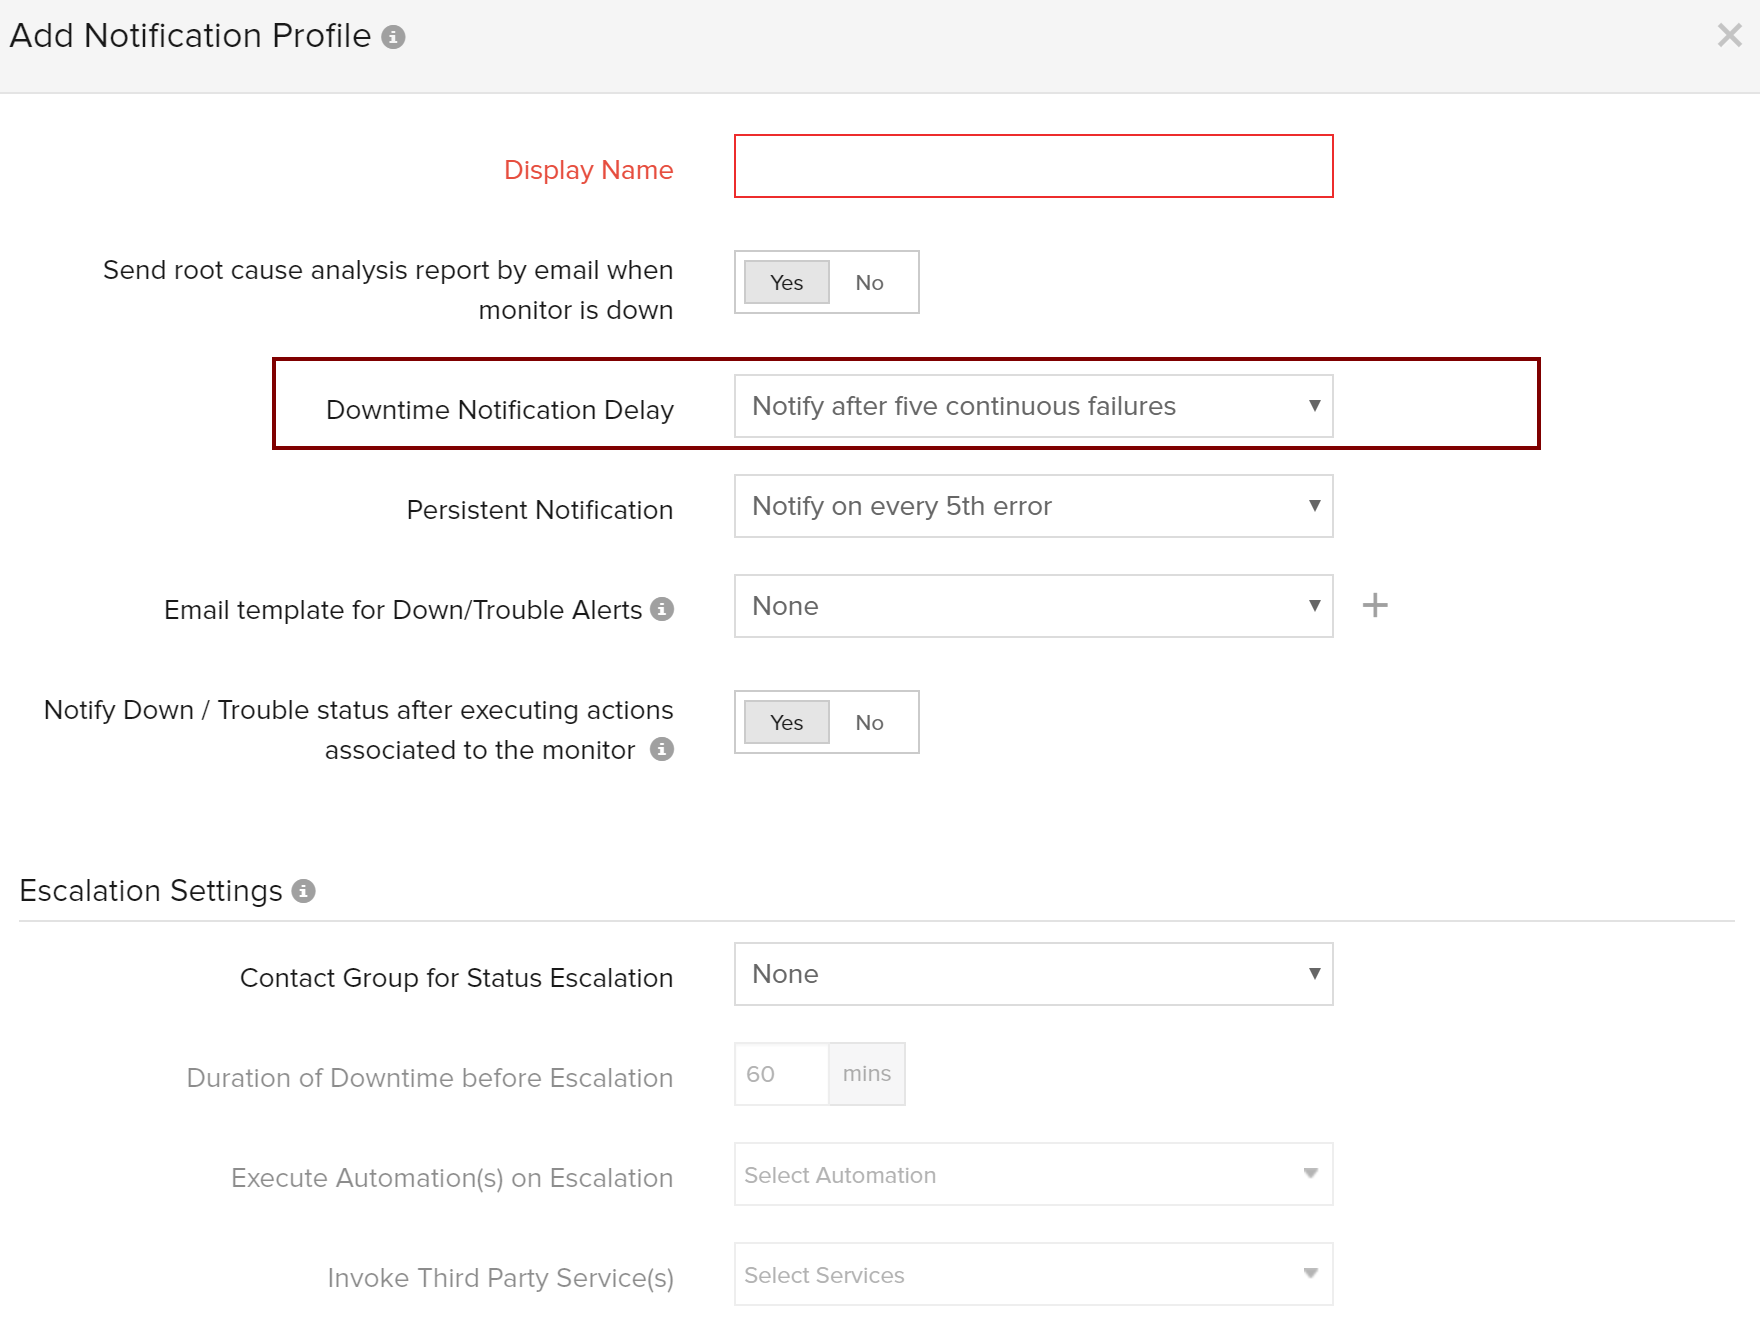Image resolution: width=1760 pixels, height=1332 pixels.
Task: Click the Display Name text field
Action: click(1033, 166)
